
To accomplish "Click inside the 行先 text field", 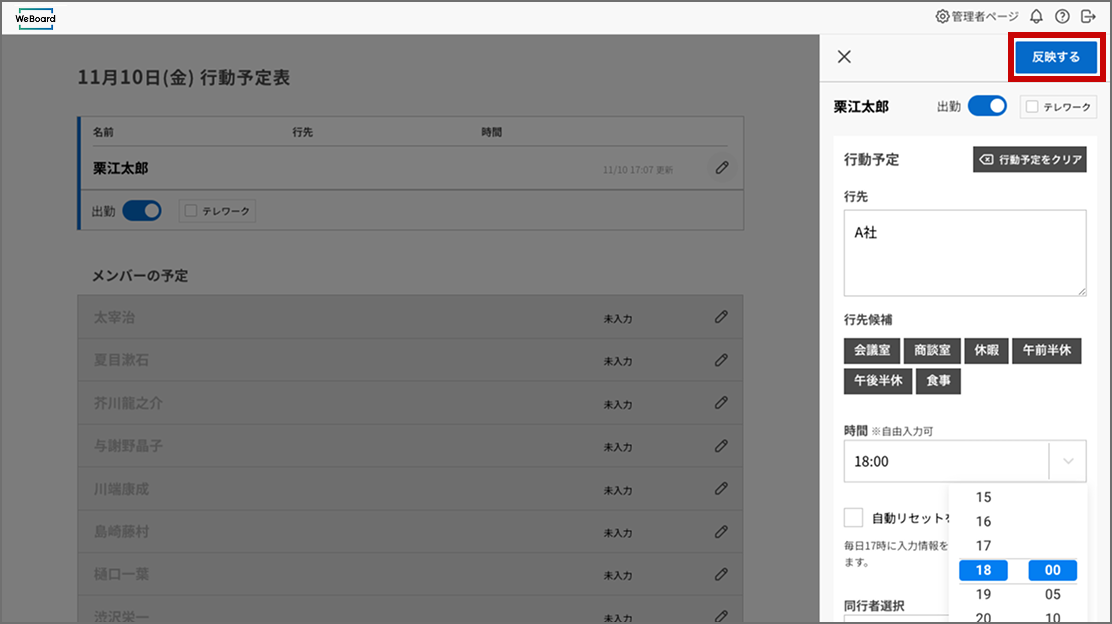I will point(965,250).
